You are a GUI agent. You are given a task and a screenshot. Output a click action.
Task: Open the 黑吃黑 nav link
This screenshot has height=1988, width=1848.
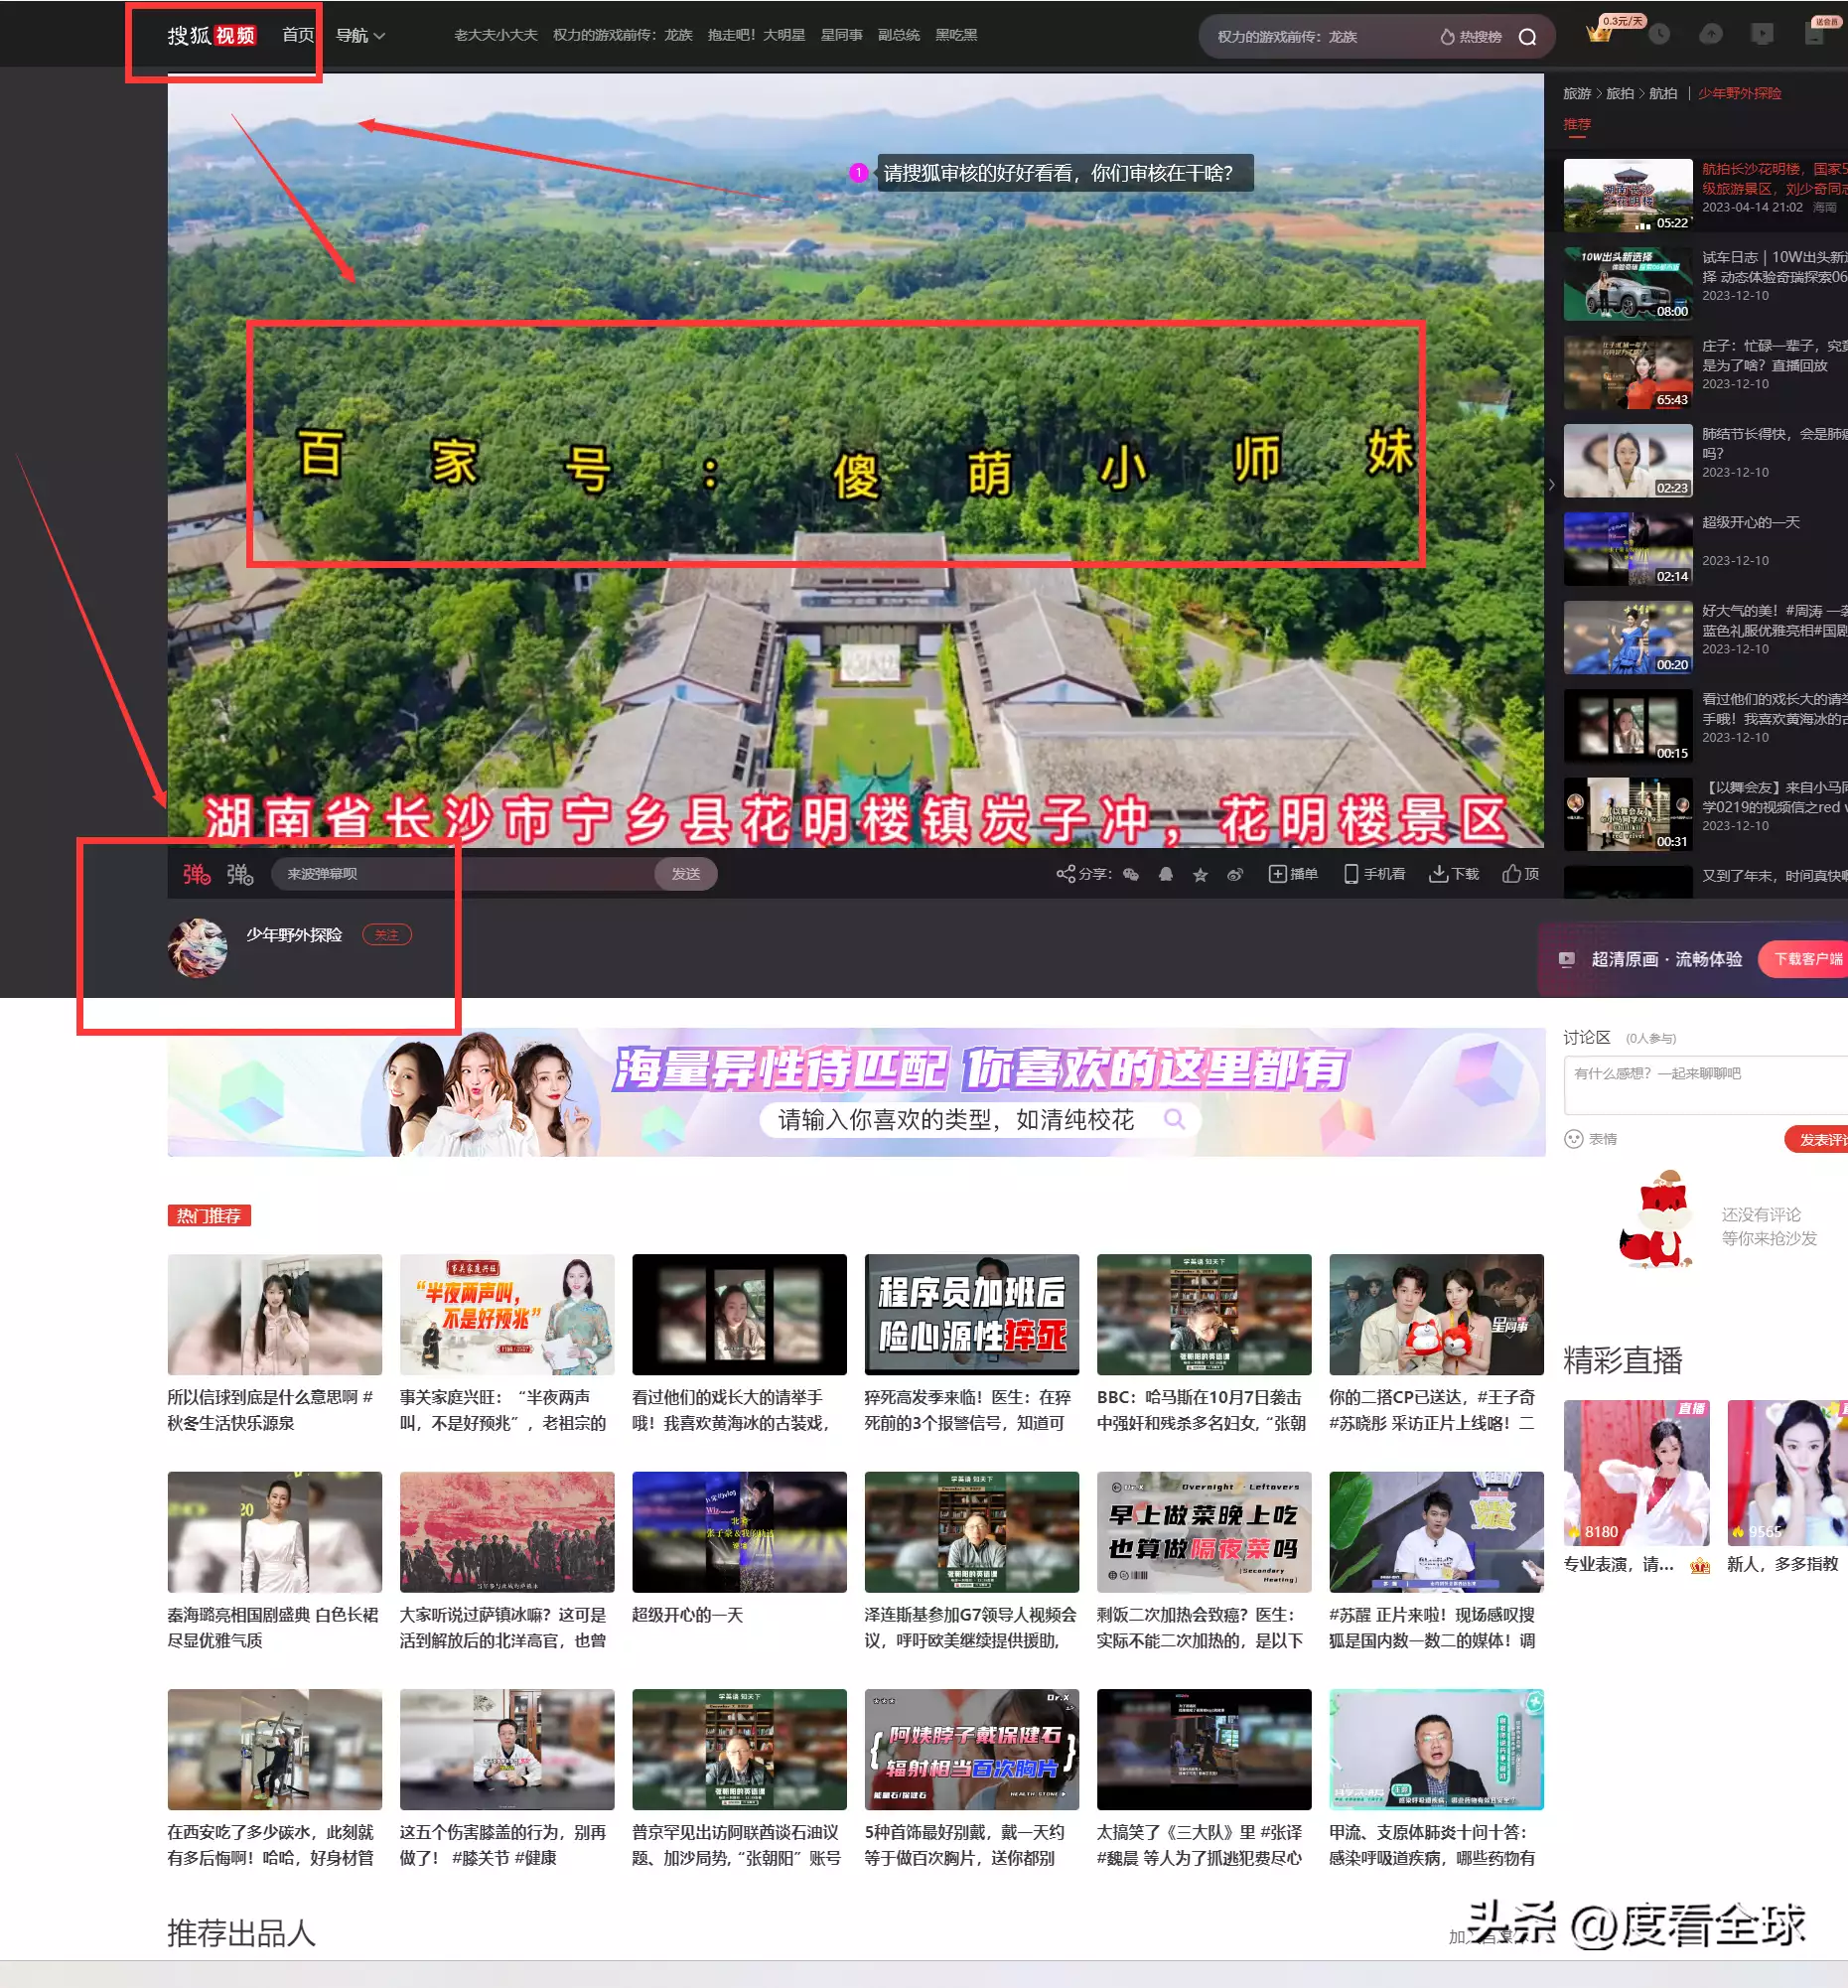point(956,35)
